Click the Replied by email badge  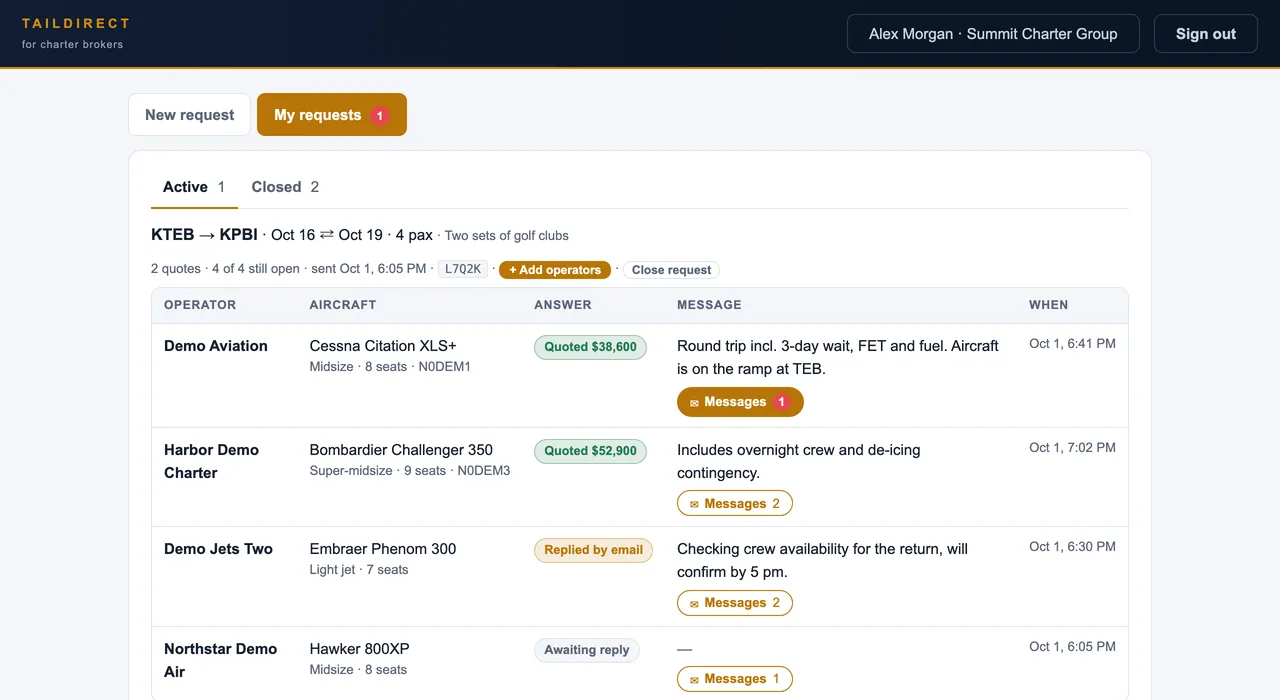tap(593, 550)
